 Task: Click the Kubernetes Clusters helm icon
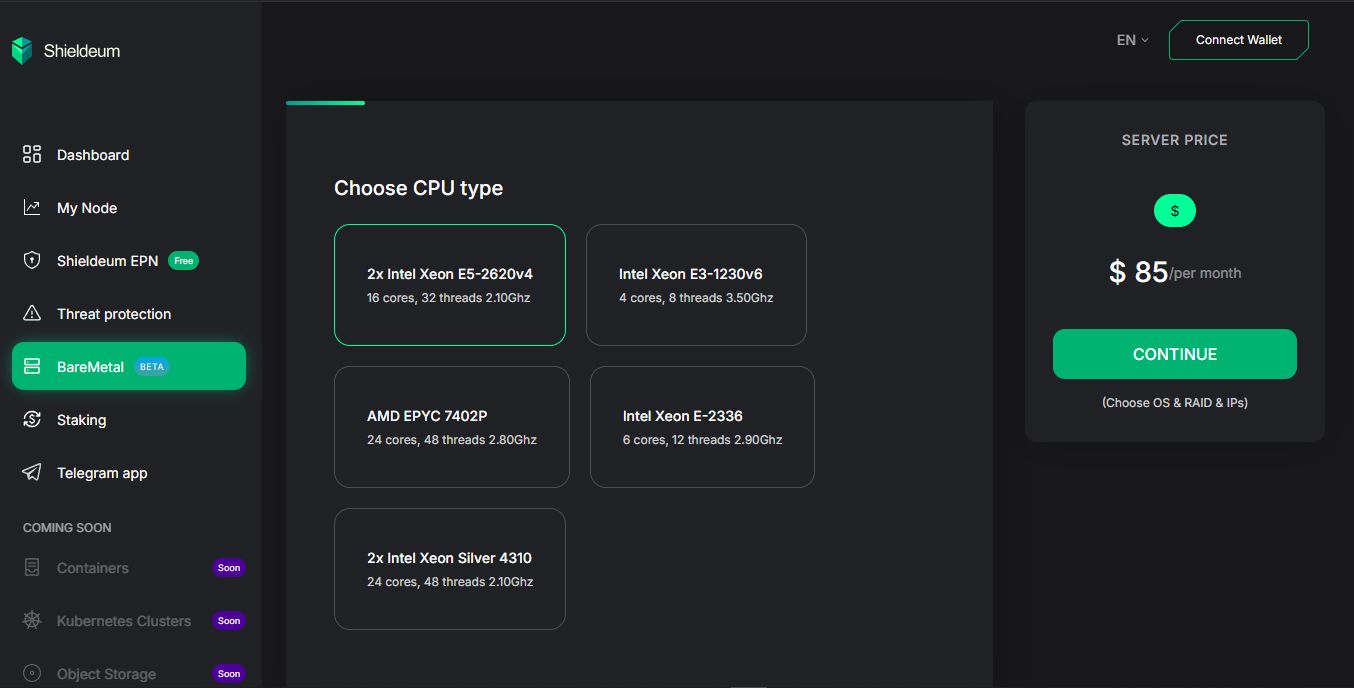point(32,621)
